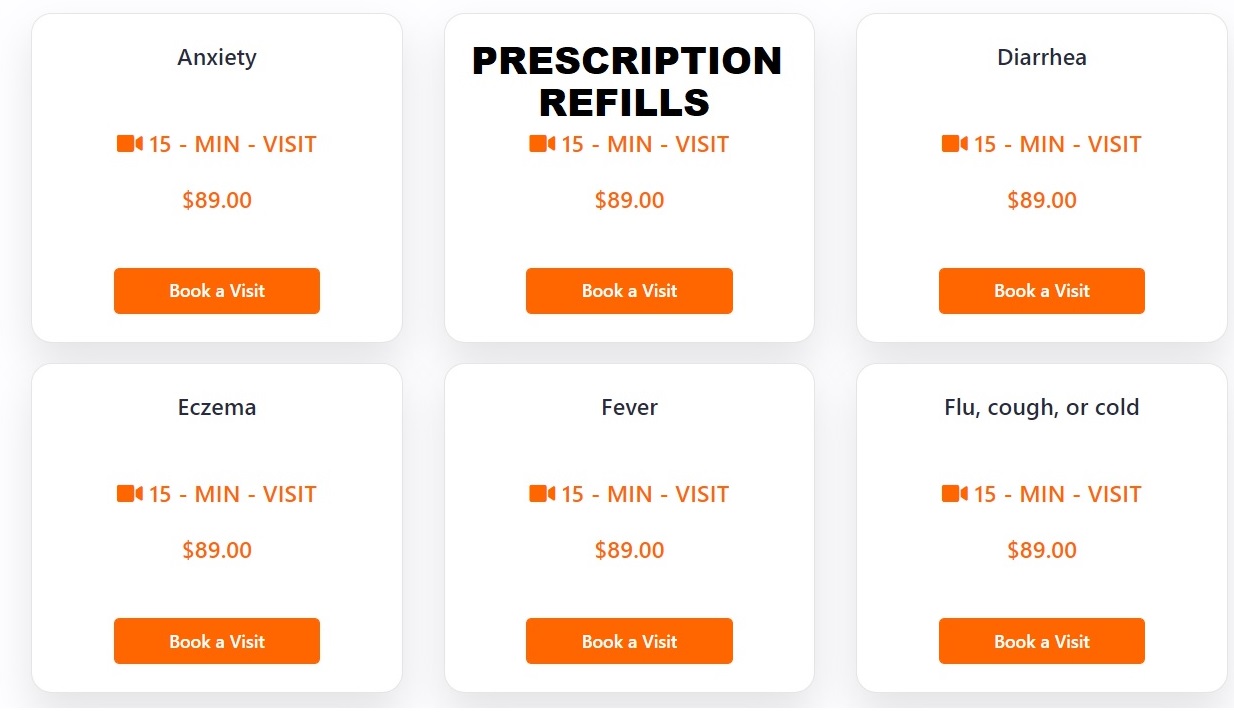The width and height of the screenshot is (1234, 712).
Task: Book a Visit for Flu, cough, or cold
Action: (x=1042, y=641)
